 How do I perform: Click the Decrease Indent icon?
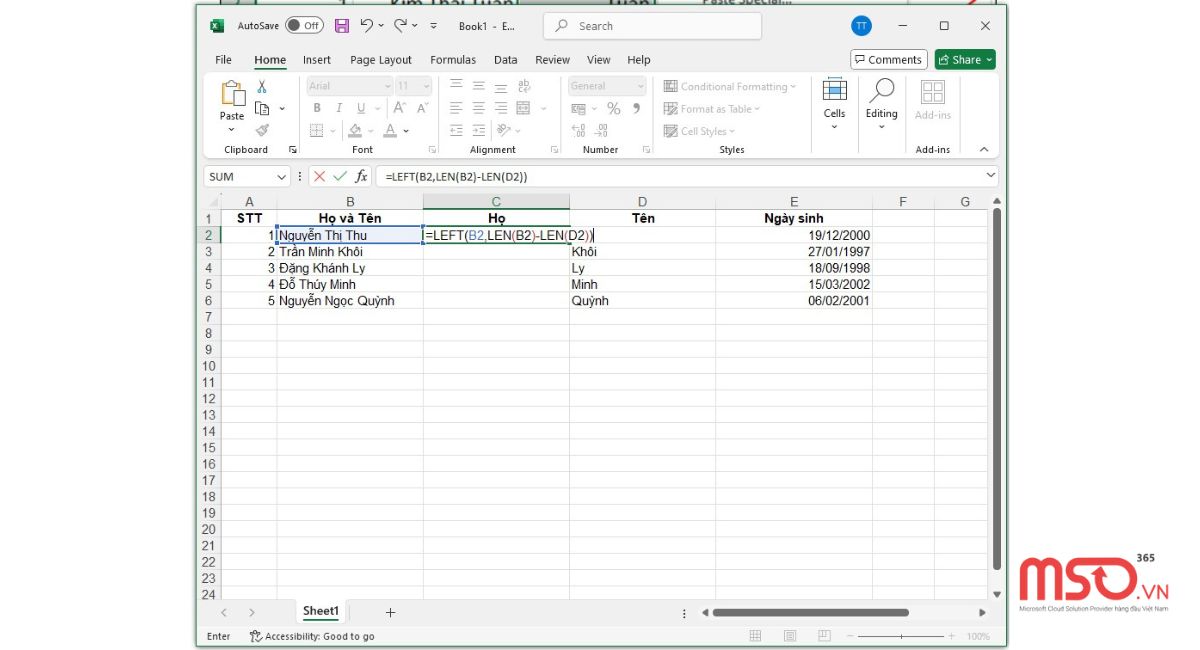pos(456,130)
